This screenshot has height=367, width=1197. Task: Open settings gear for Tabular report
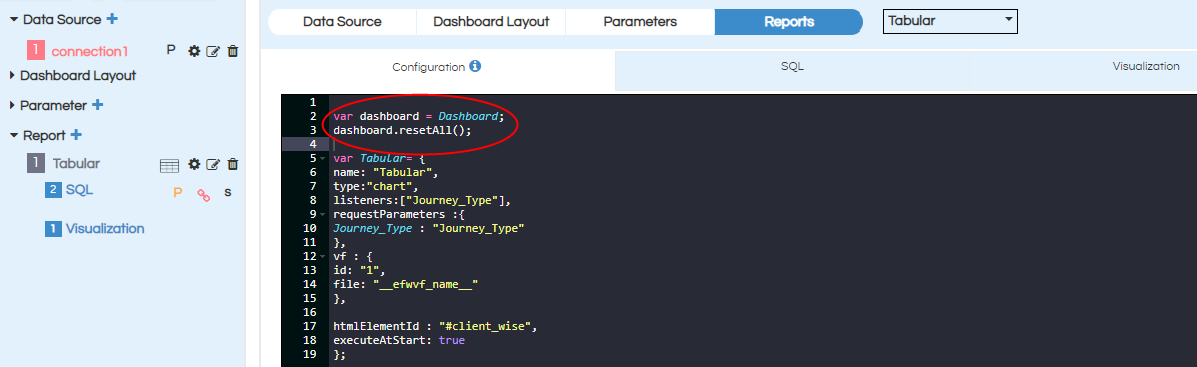(194, 164)
